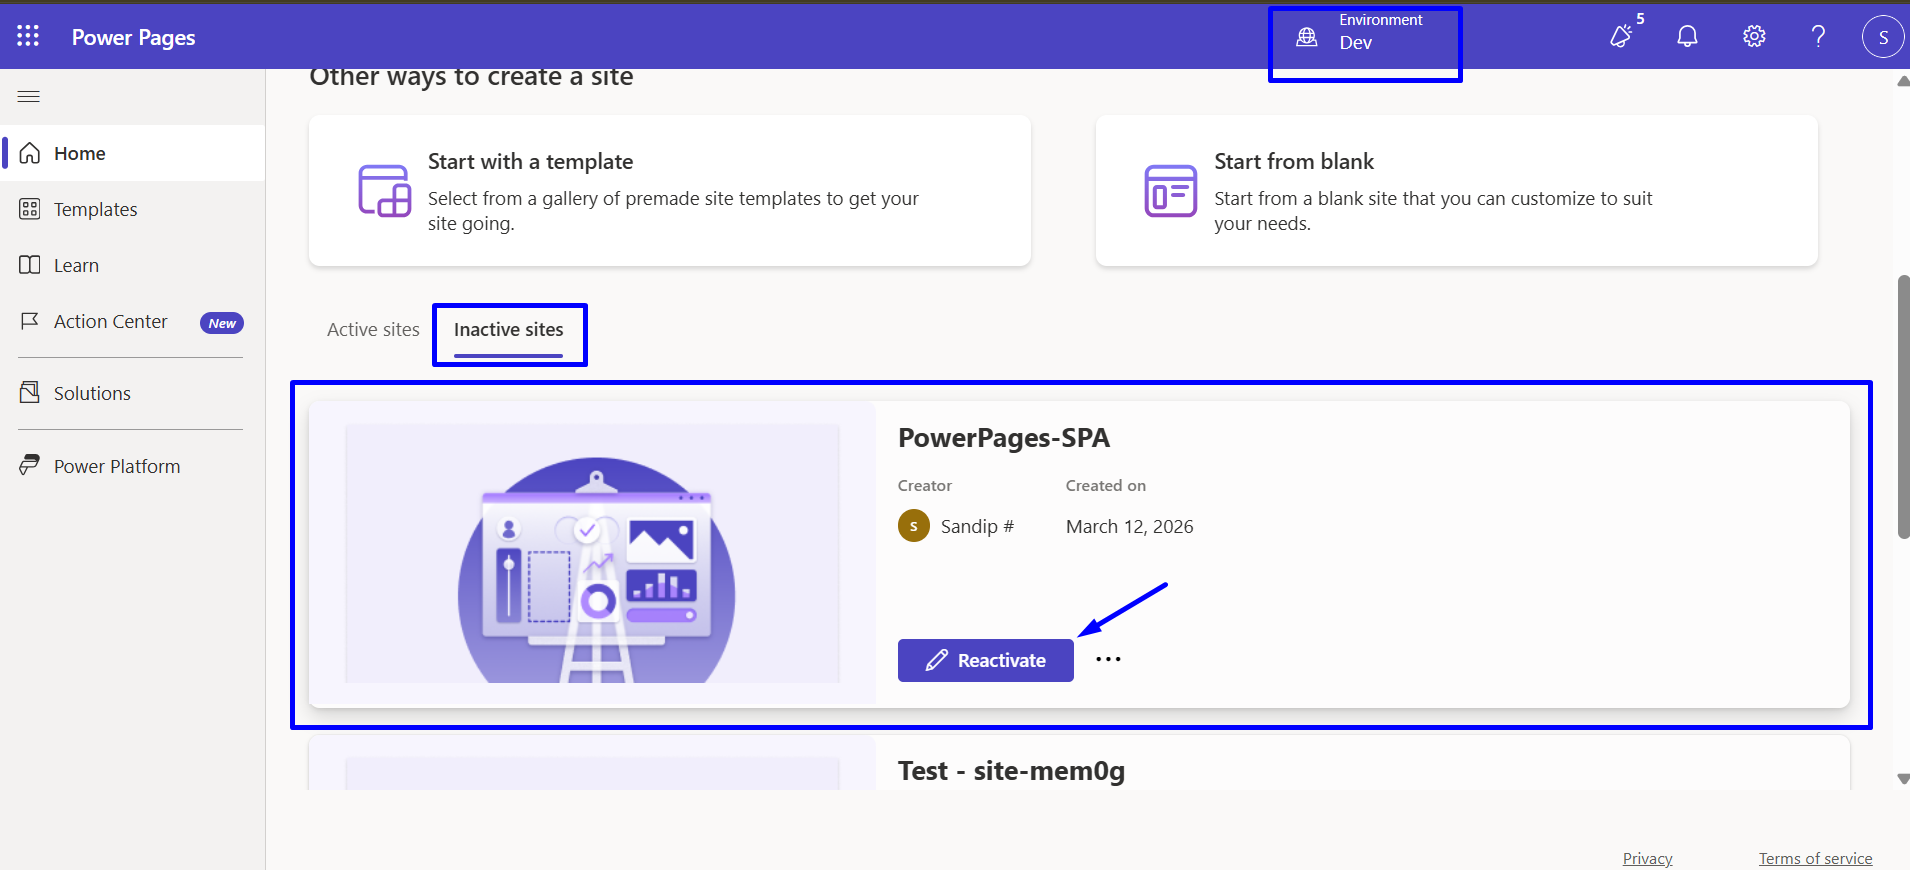This screenshot has width=1910, height=870.
Task: Open Solutions in the sidebar
Action: pyautogui.click(x=92, y=393)
